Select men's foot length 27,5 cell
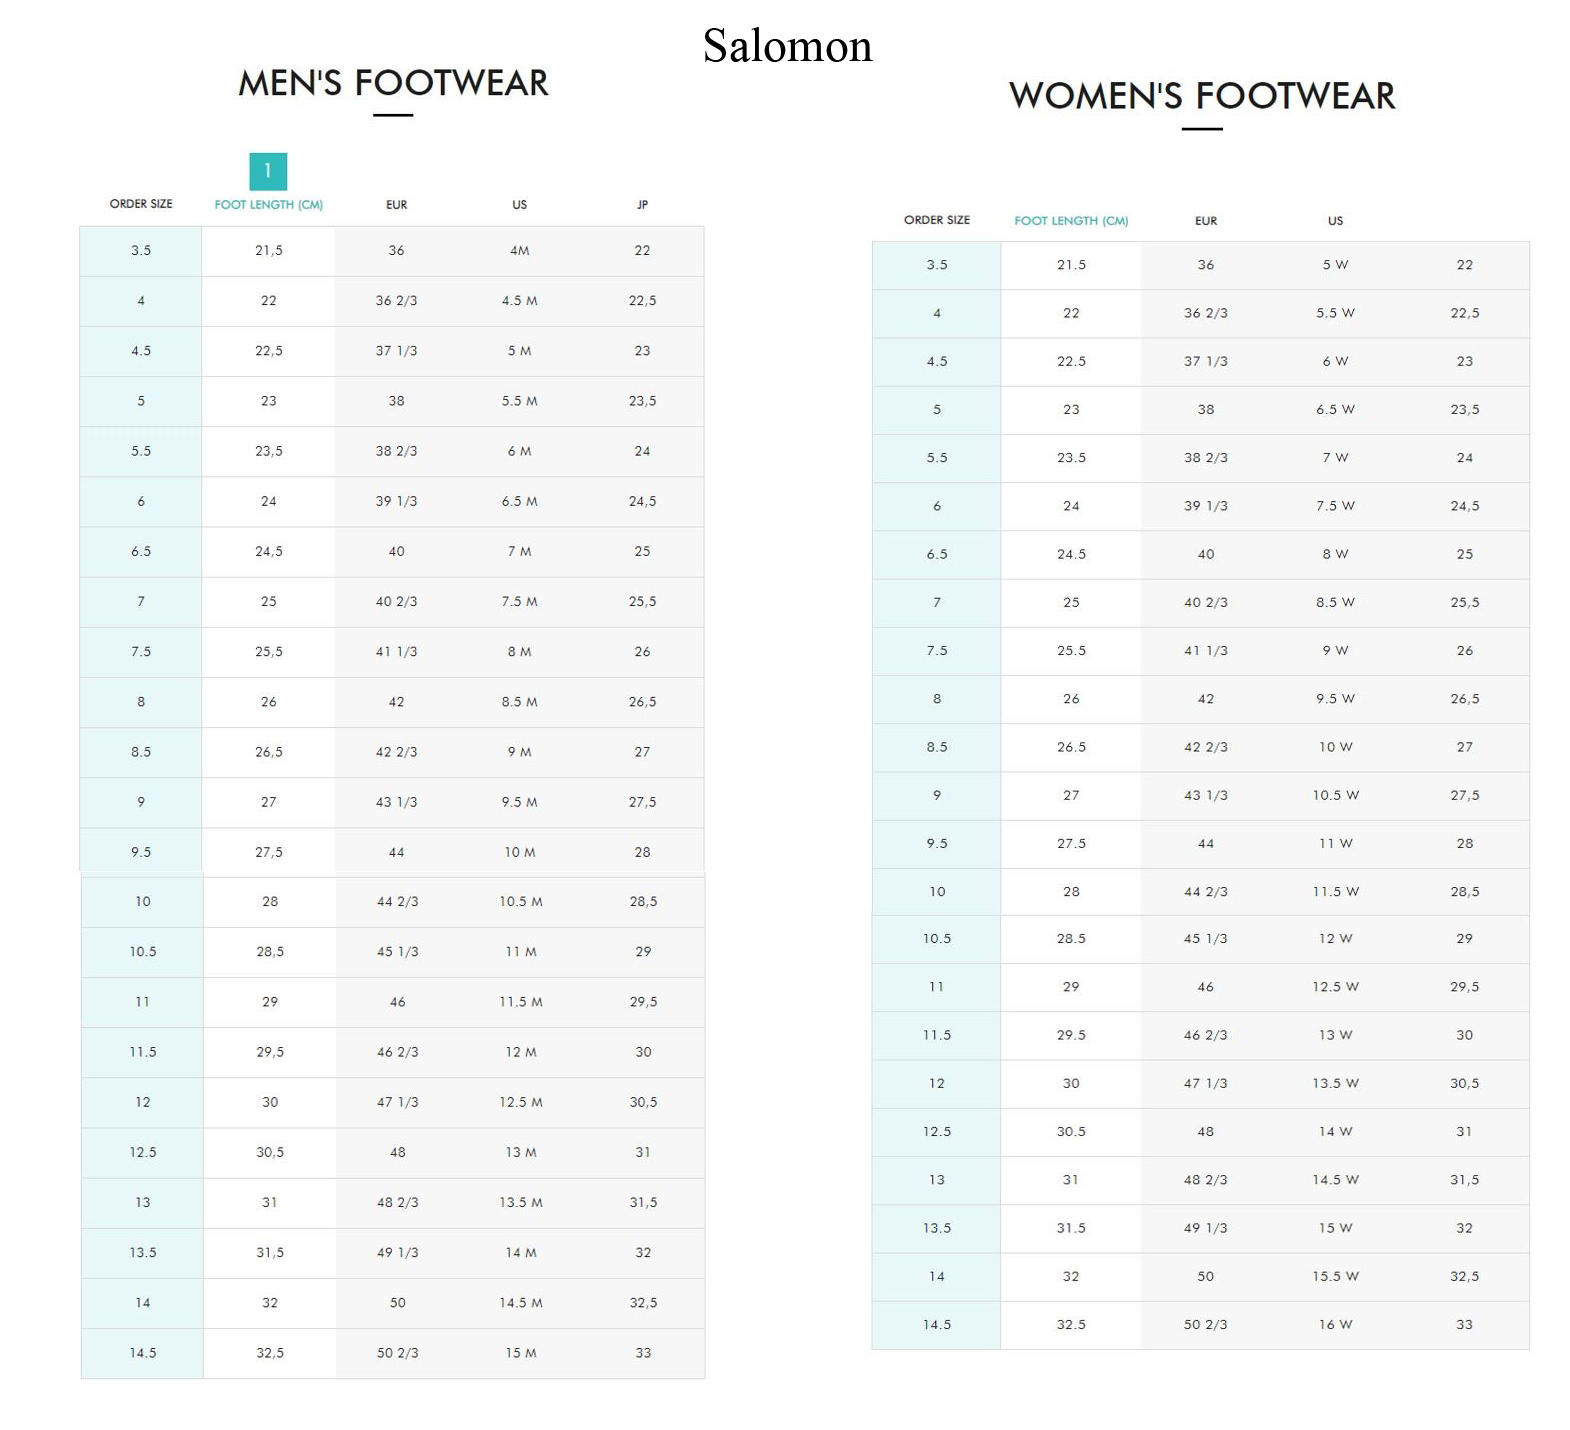1570x1430 pixels. (269, 852)
